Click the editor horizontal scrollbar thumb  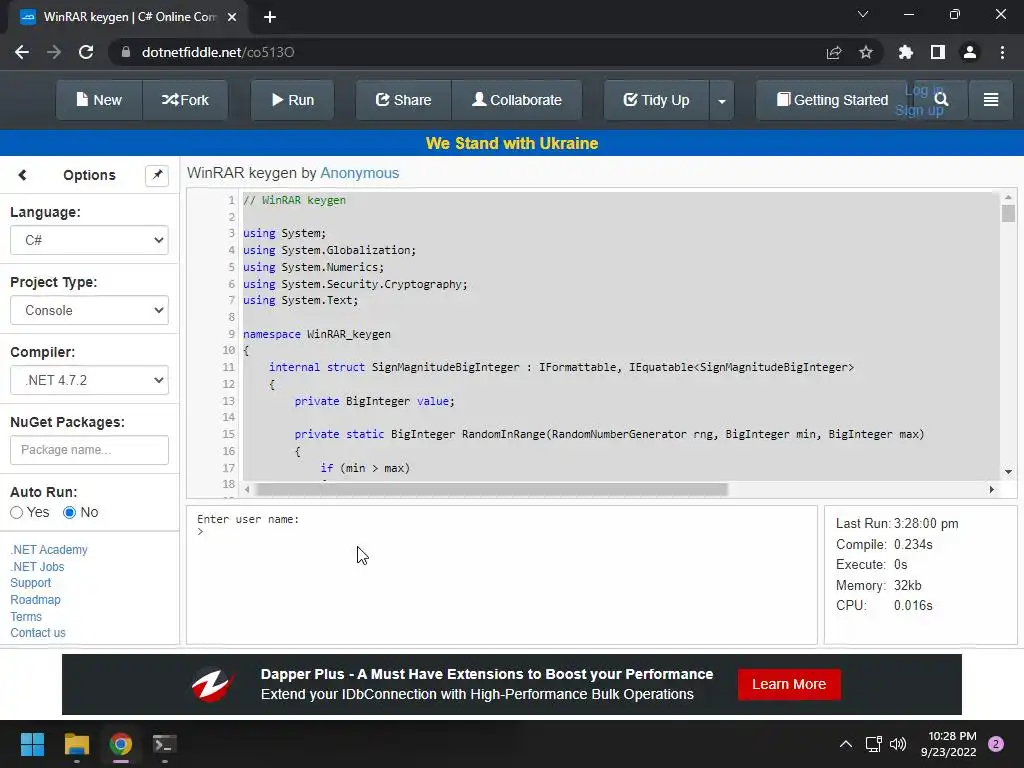click(492, 489)
